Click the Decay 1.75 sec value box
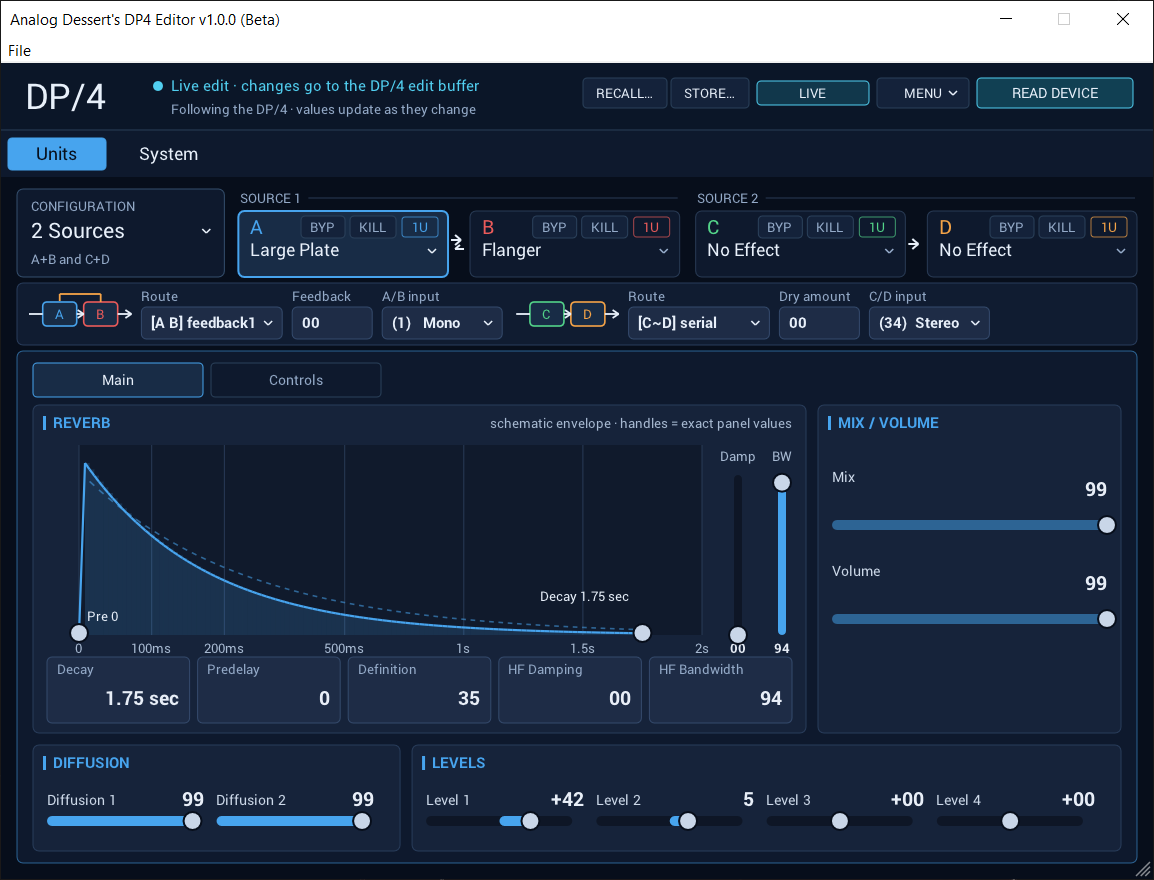 pyautogui.click(x=118, y=690)
